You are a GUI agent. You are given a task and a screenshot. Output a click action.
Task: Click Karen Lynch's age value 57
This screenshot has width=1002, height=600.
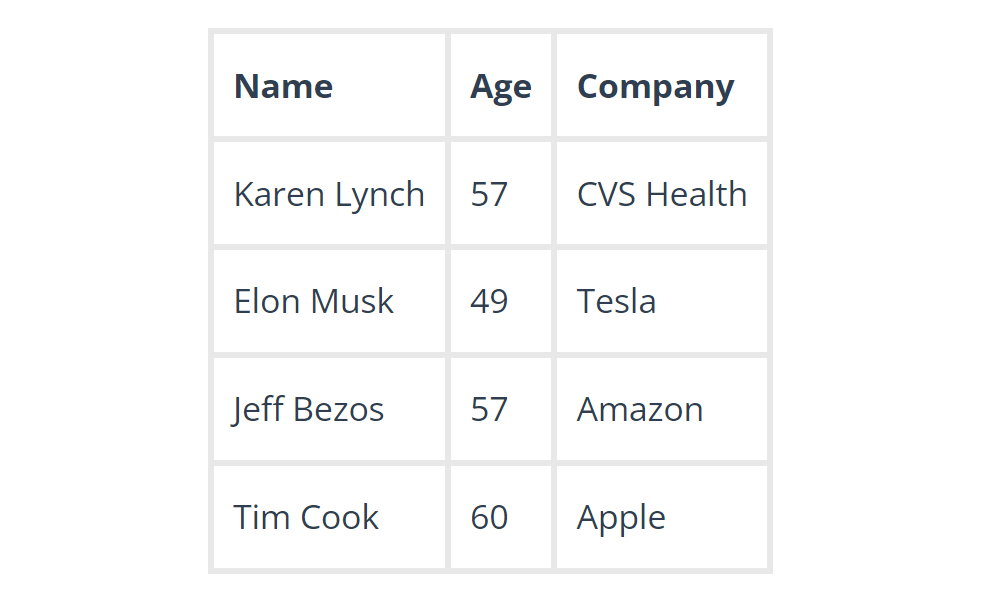pyautogui.click(x=489, y=194)
